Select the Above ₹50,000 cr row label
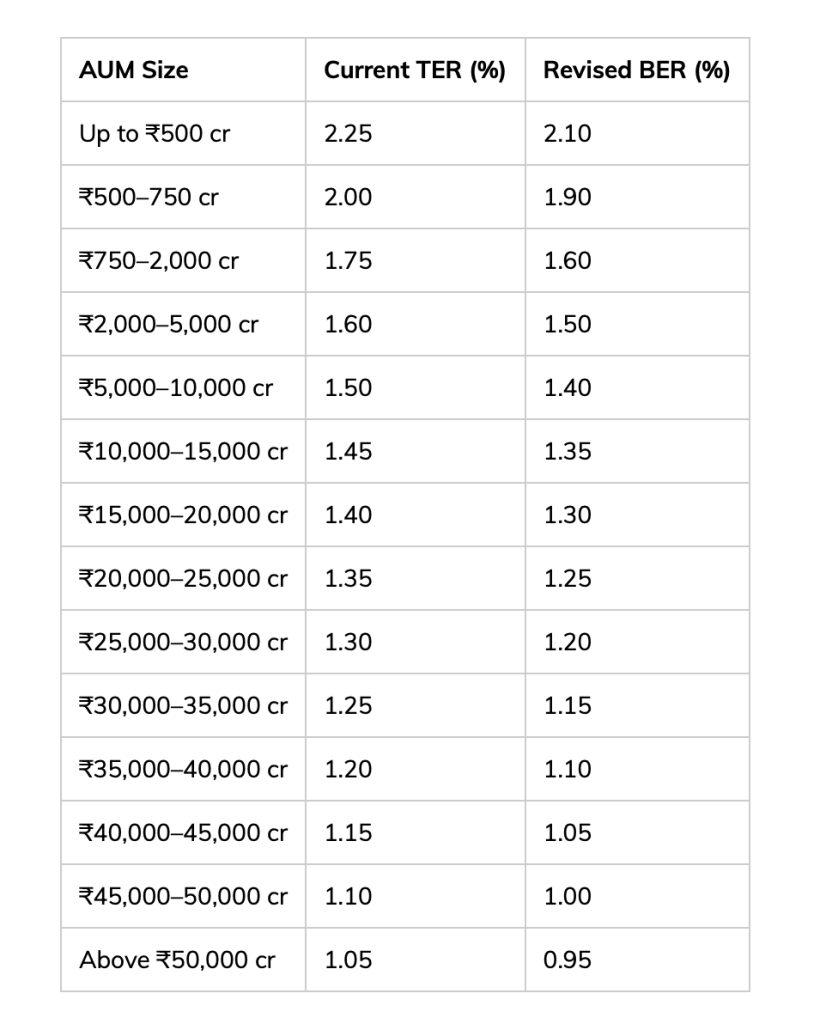Screen dimensions: 826x1024 tap(177, 960)
